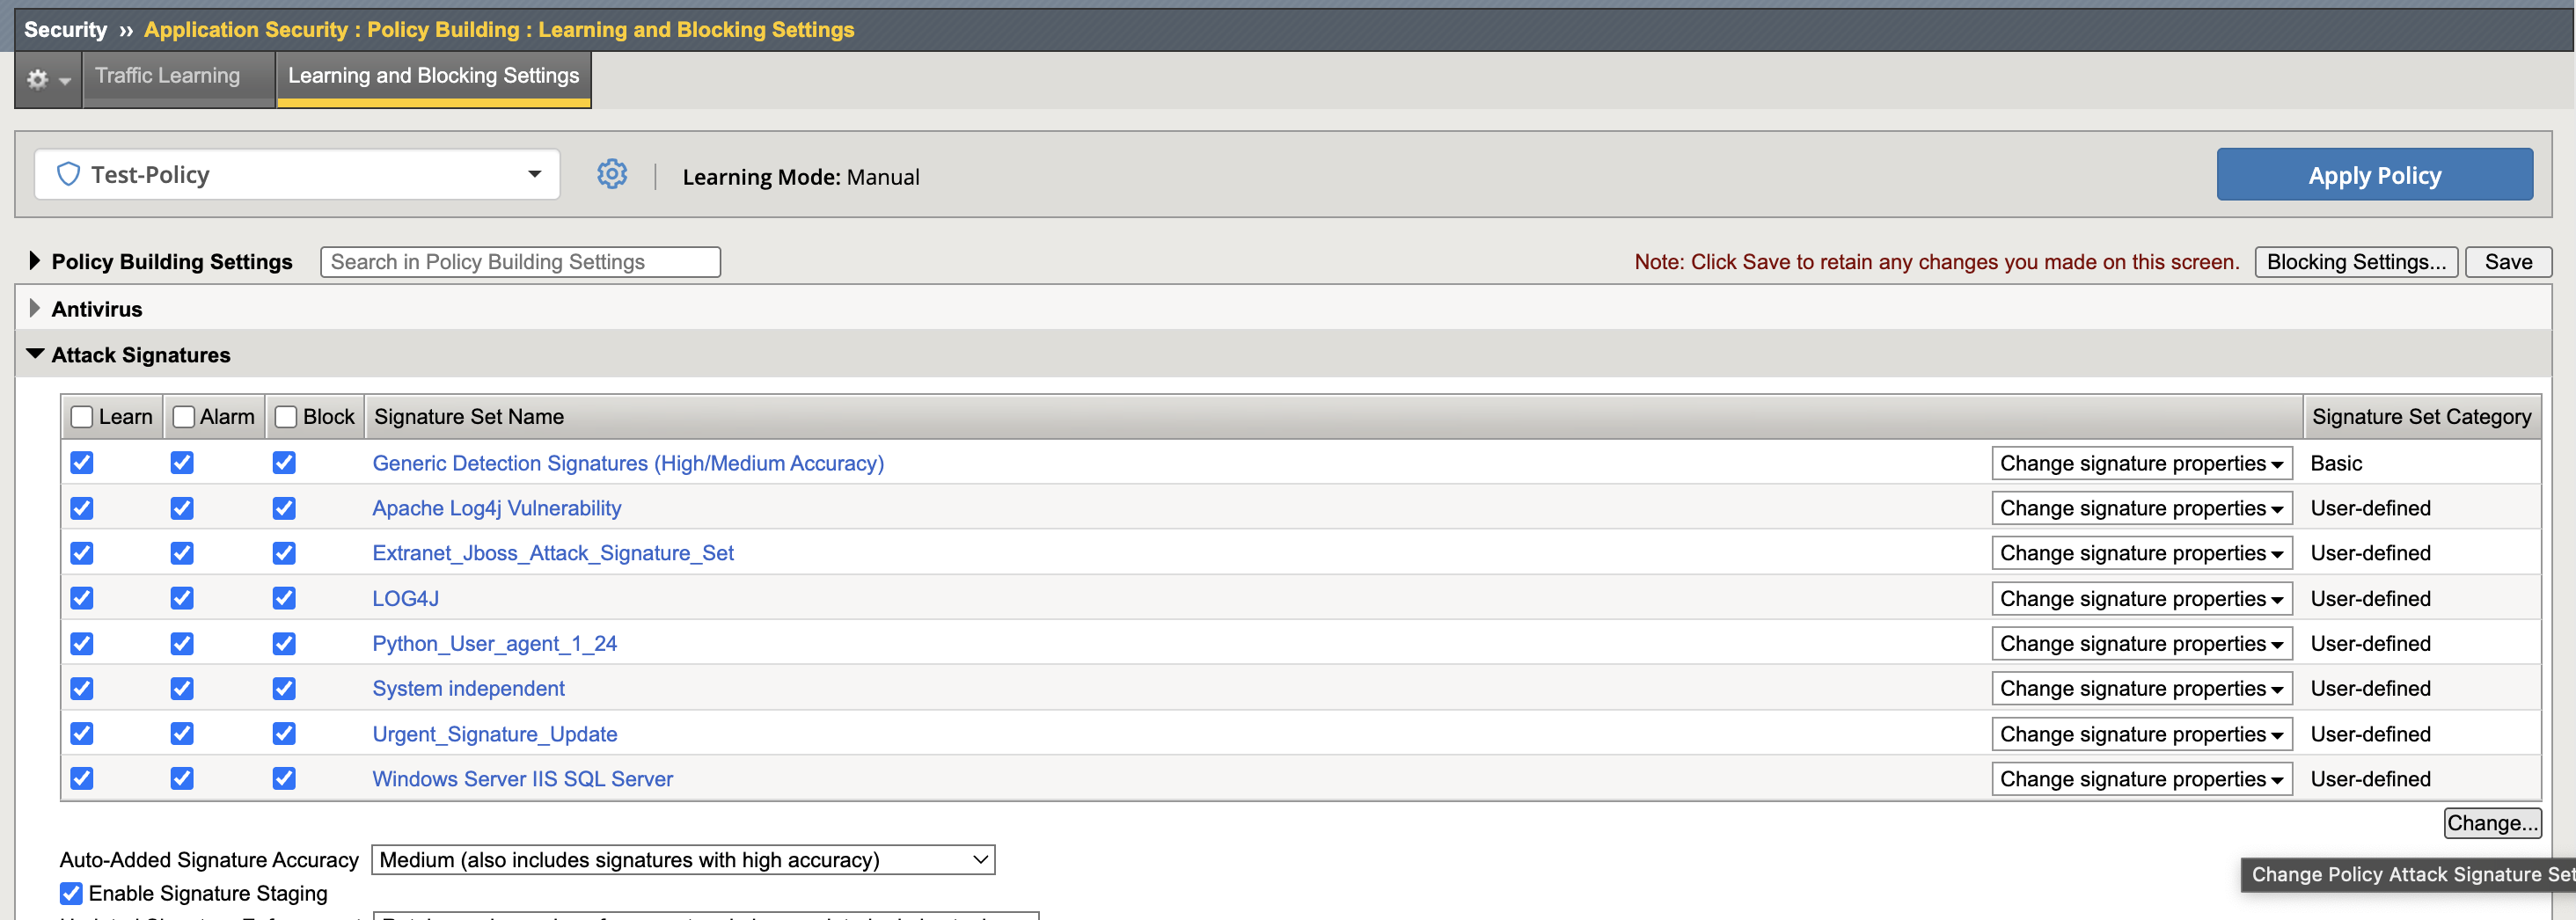The width and height of the screenshot is (2576, 920).
Task: Open Change signature properties for Python_User_agent_1_24
Action: (x=2141, y=643)
